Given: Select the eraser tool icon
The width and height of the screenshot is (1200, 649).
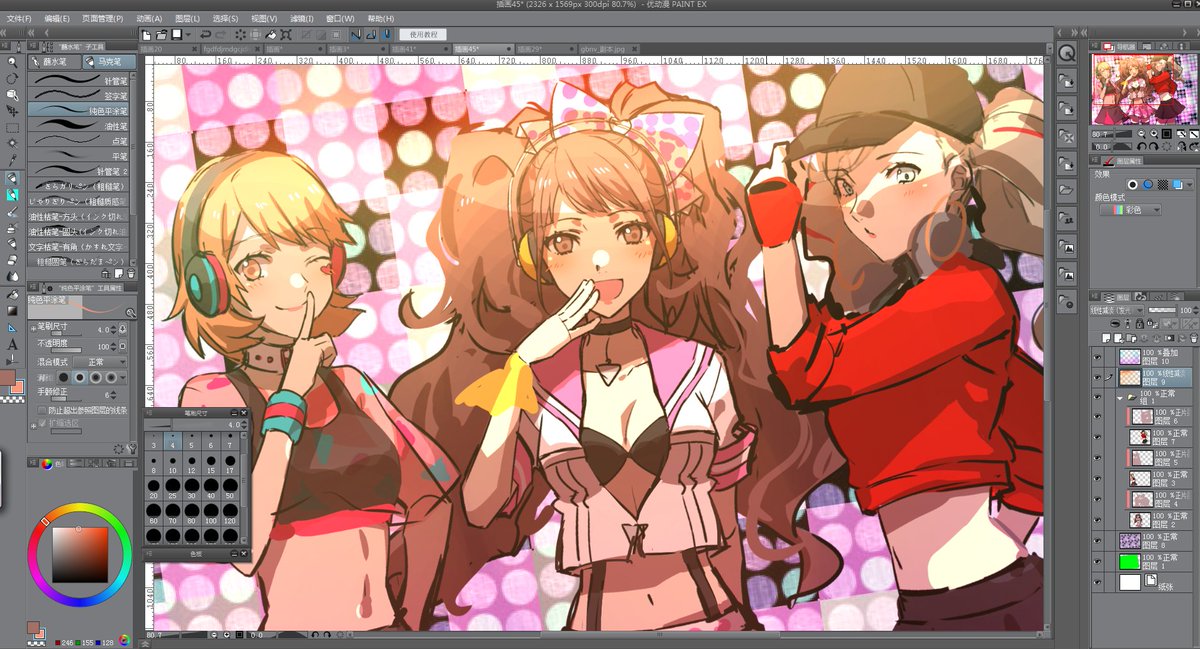Looking at the screenshot, I should [12, 260].
